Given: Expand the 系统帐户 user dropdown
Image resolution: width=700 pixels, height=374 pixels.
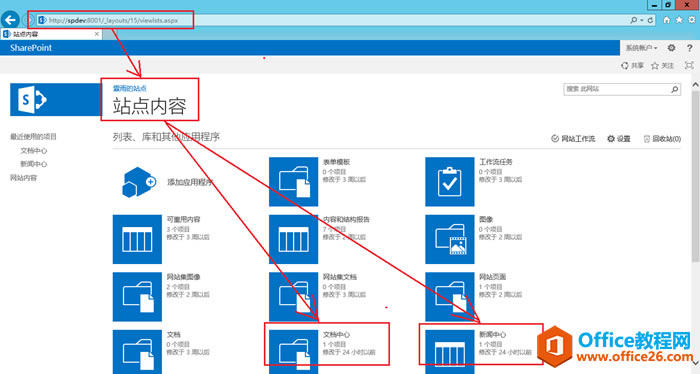Looking at the screenshot, I should pos(641,48).
